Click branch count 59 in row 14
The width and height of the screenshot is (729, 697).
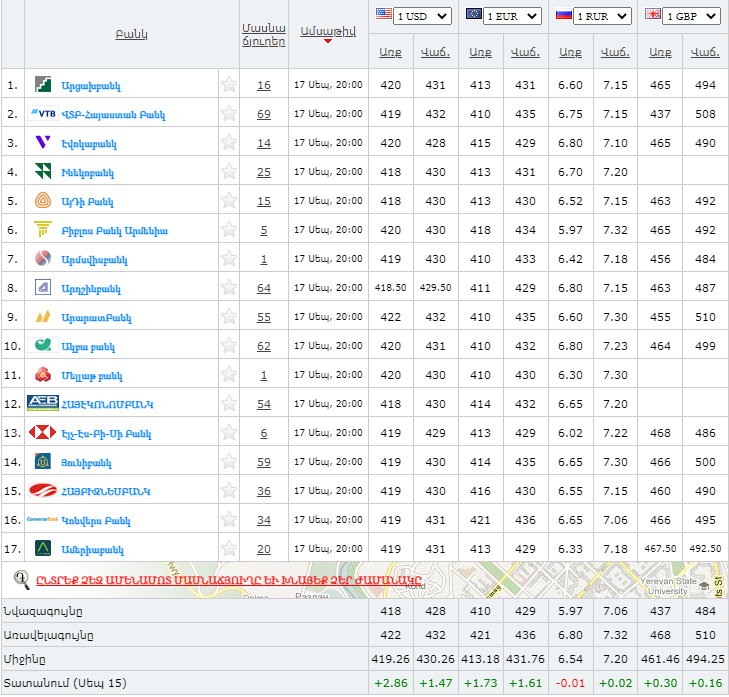(x=264, y=462)
